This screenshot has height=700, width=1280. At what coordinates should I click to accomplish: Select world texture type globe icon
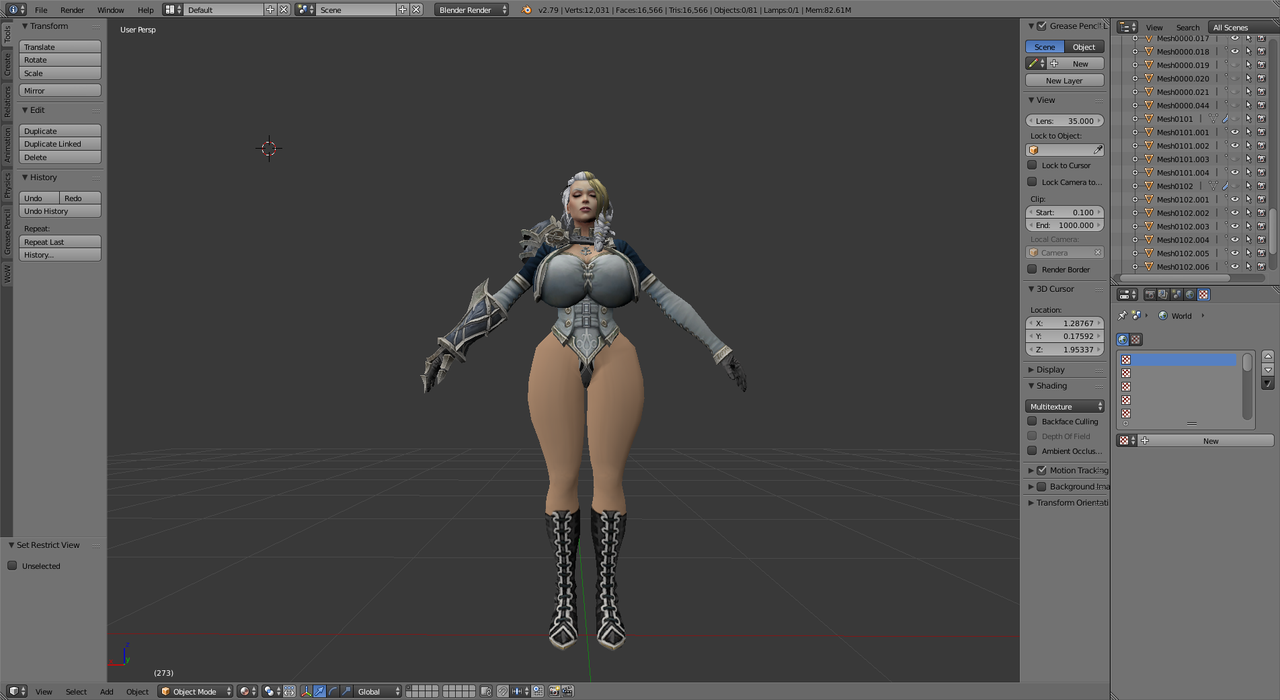point(1123,339)
